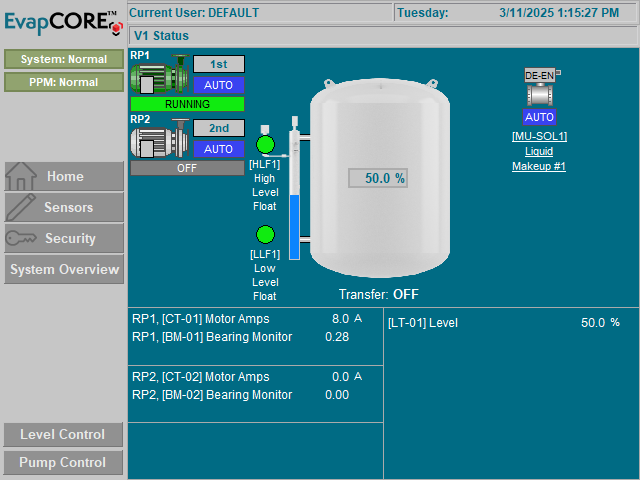This screenshot has height=480, width=640.
Task: Open Pump Control settings
Action: pyautogui.click(x=63, y=462)
